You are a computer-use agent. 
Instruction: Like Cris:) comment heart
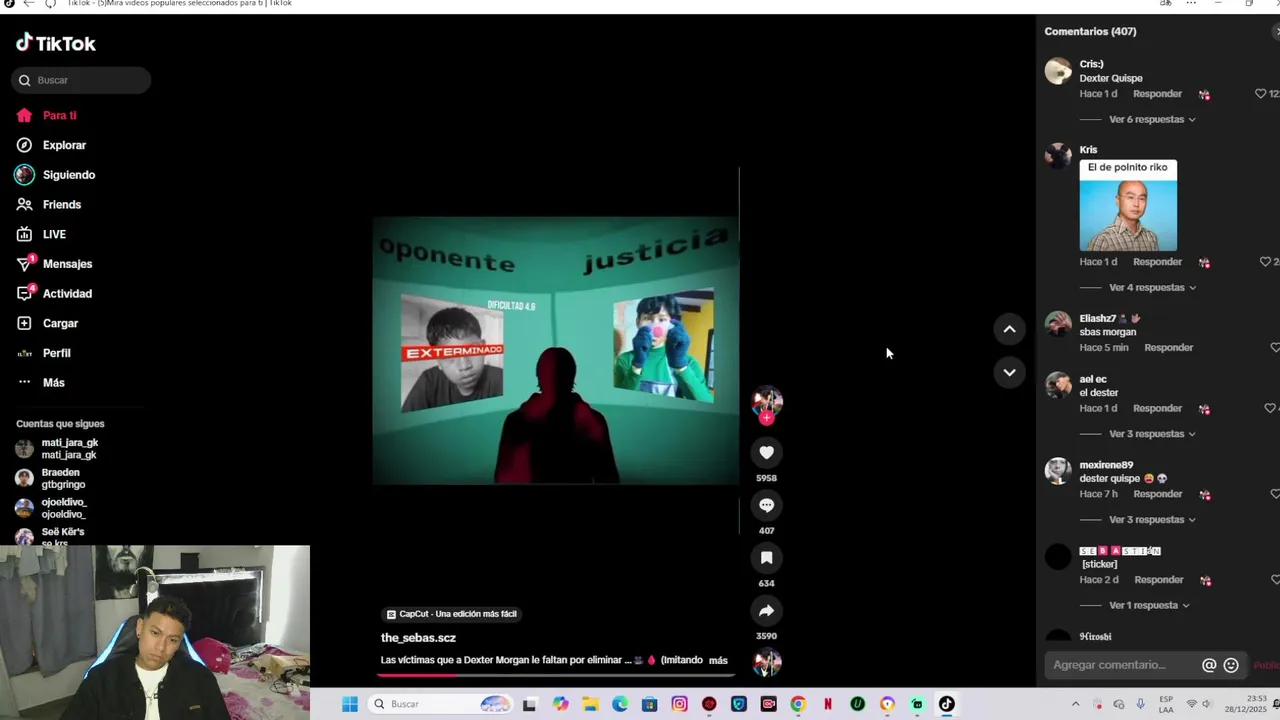click(x=1261, y=94)
